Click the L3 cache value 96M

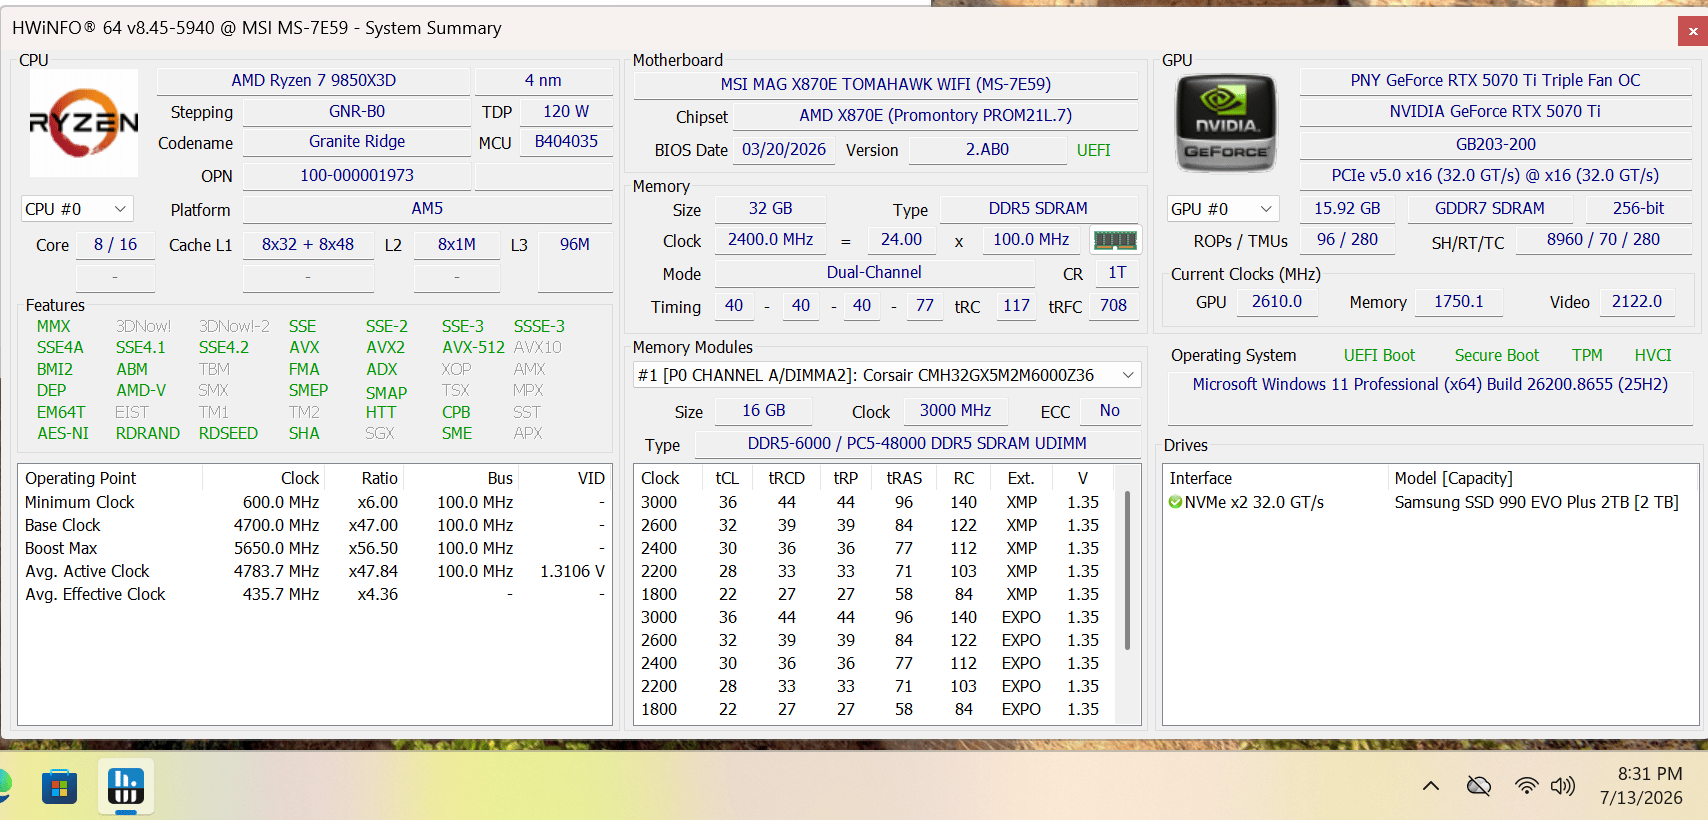(x=575, y=245)
